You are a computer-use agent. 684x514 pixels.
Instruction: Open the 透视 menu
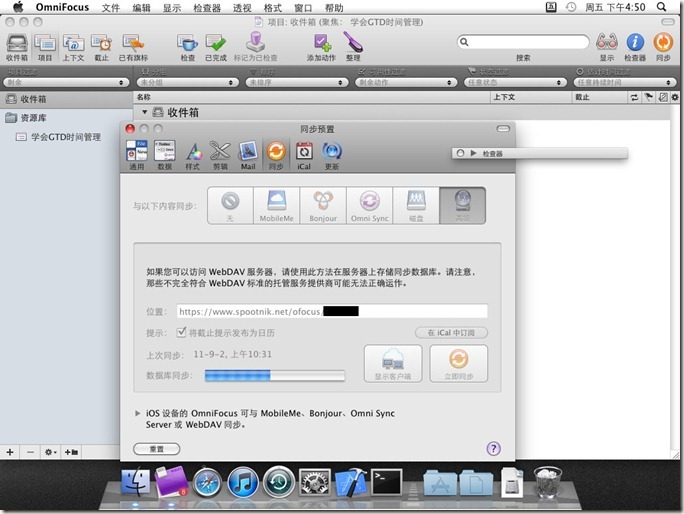[242, 7]
